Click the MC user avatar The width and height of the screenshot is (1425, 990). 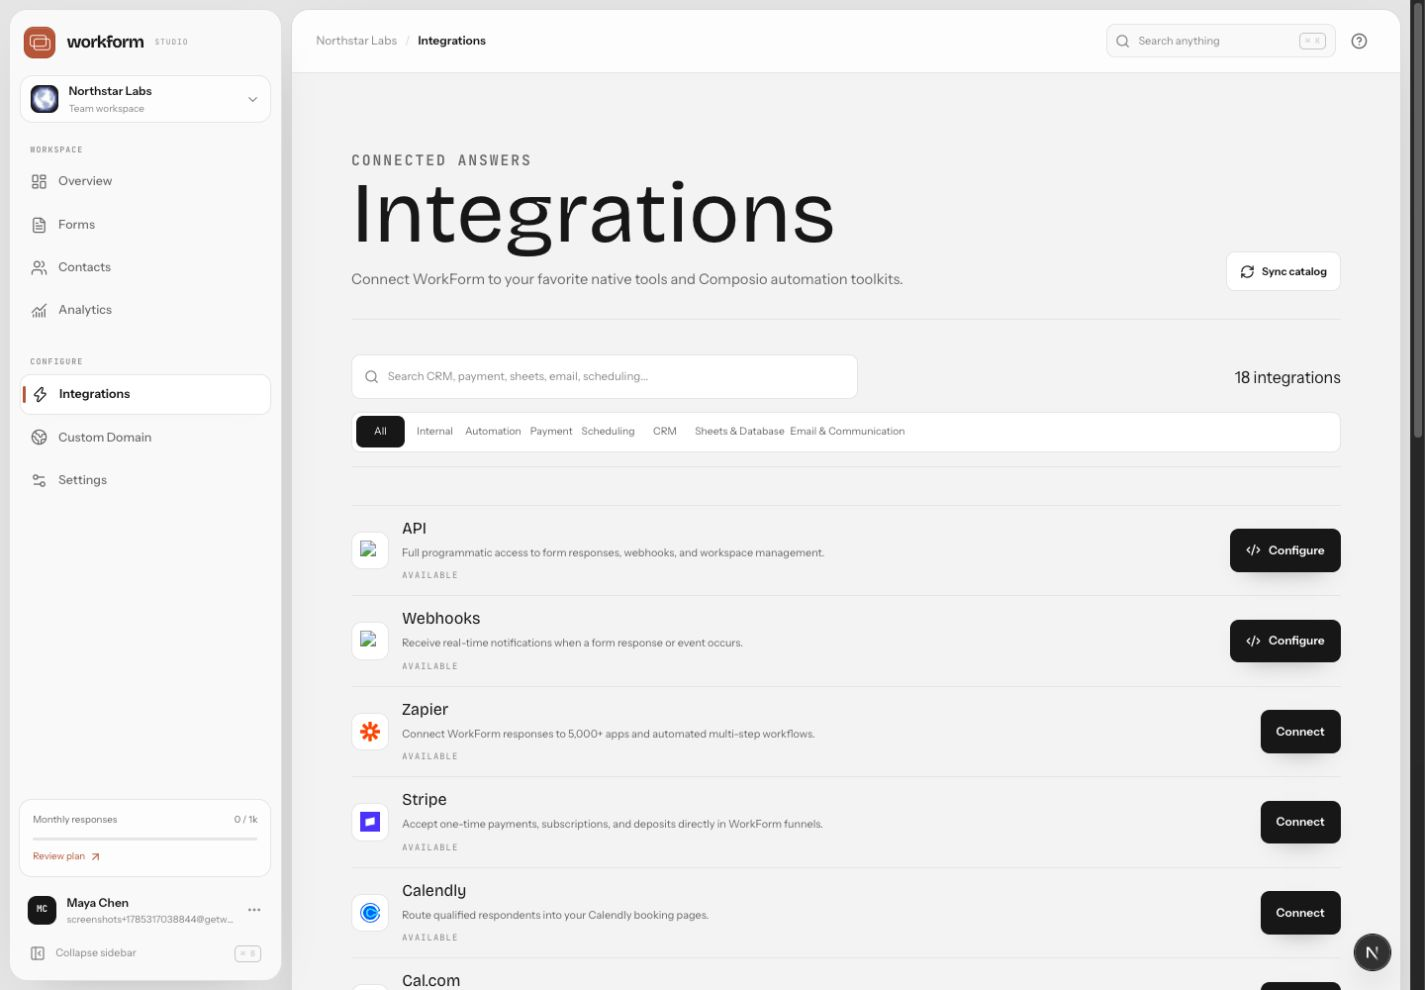[42, 910]
